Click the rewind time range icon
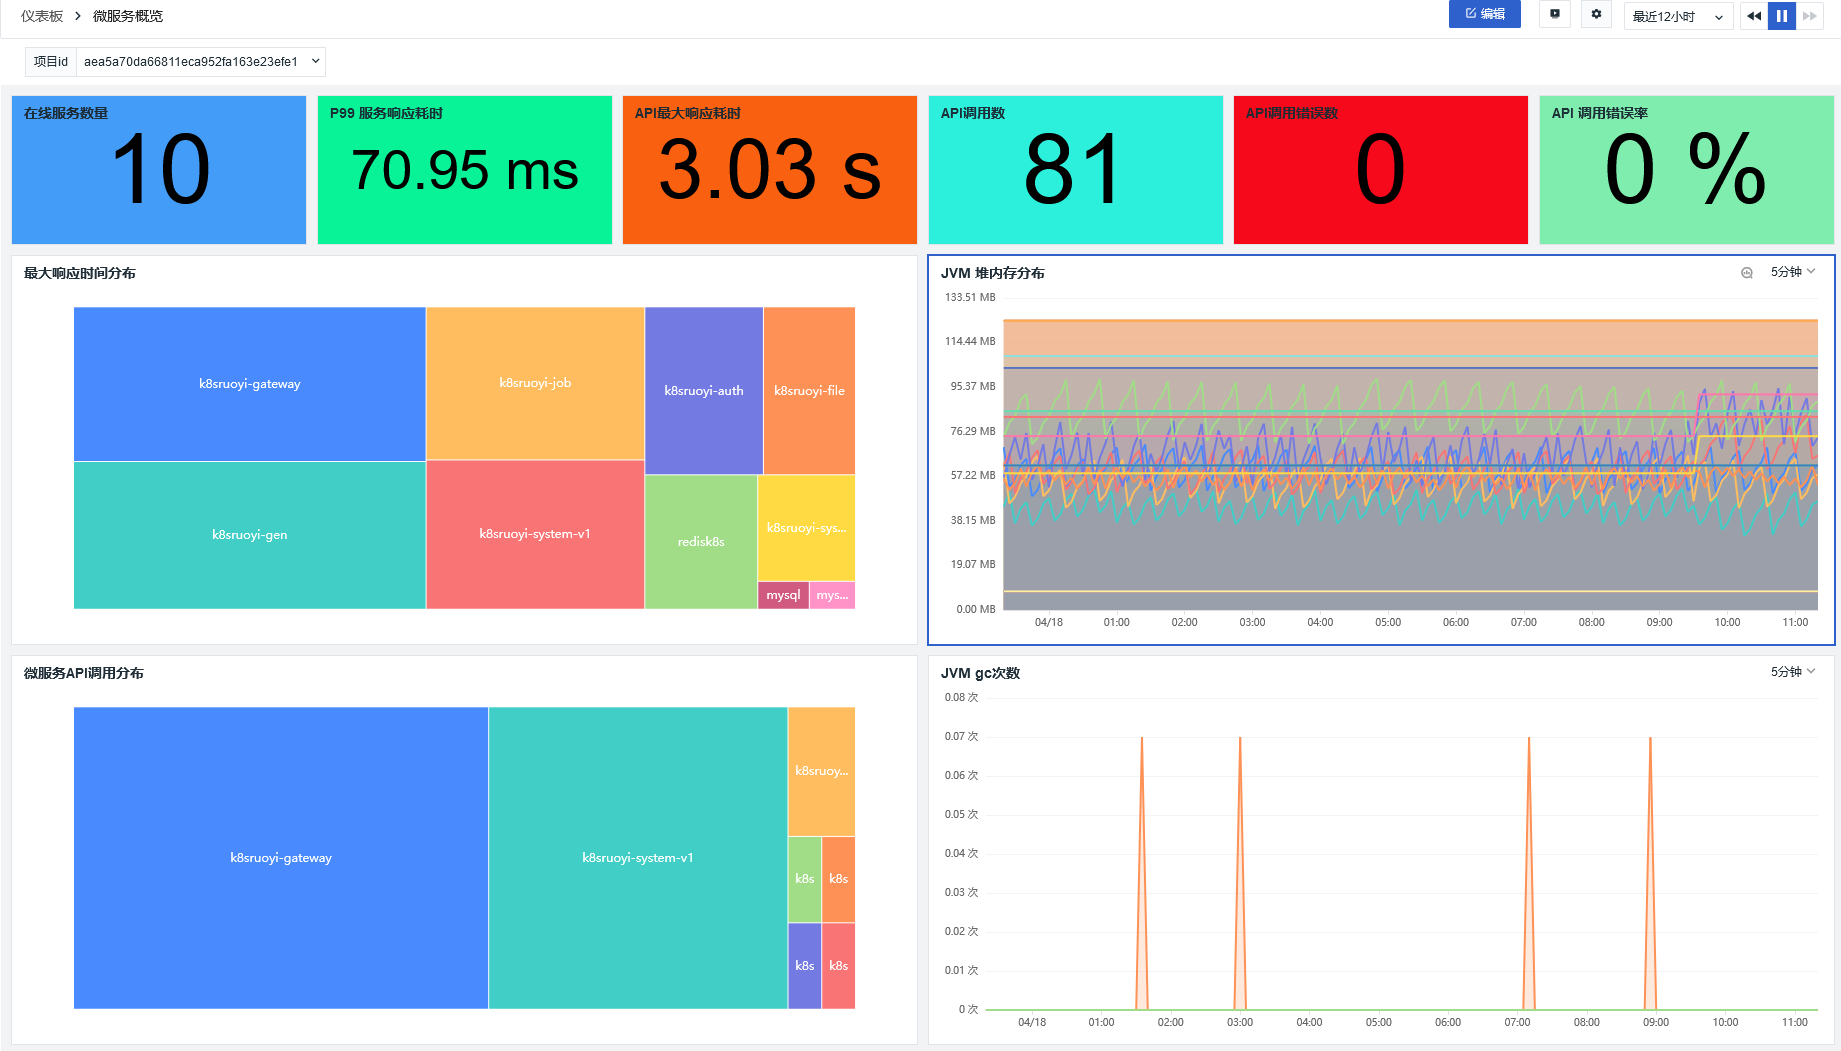1841x1051 pixels. pyautogui.click(x=1754, y=16)
